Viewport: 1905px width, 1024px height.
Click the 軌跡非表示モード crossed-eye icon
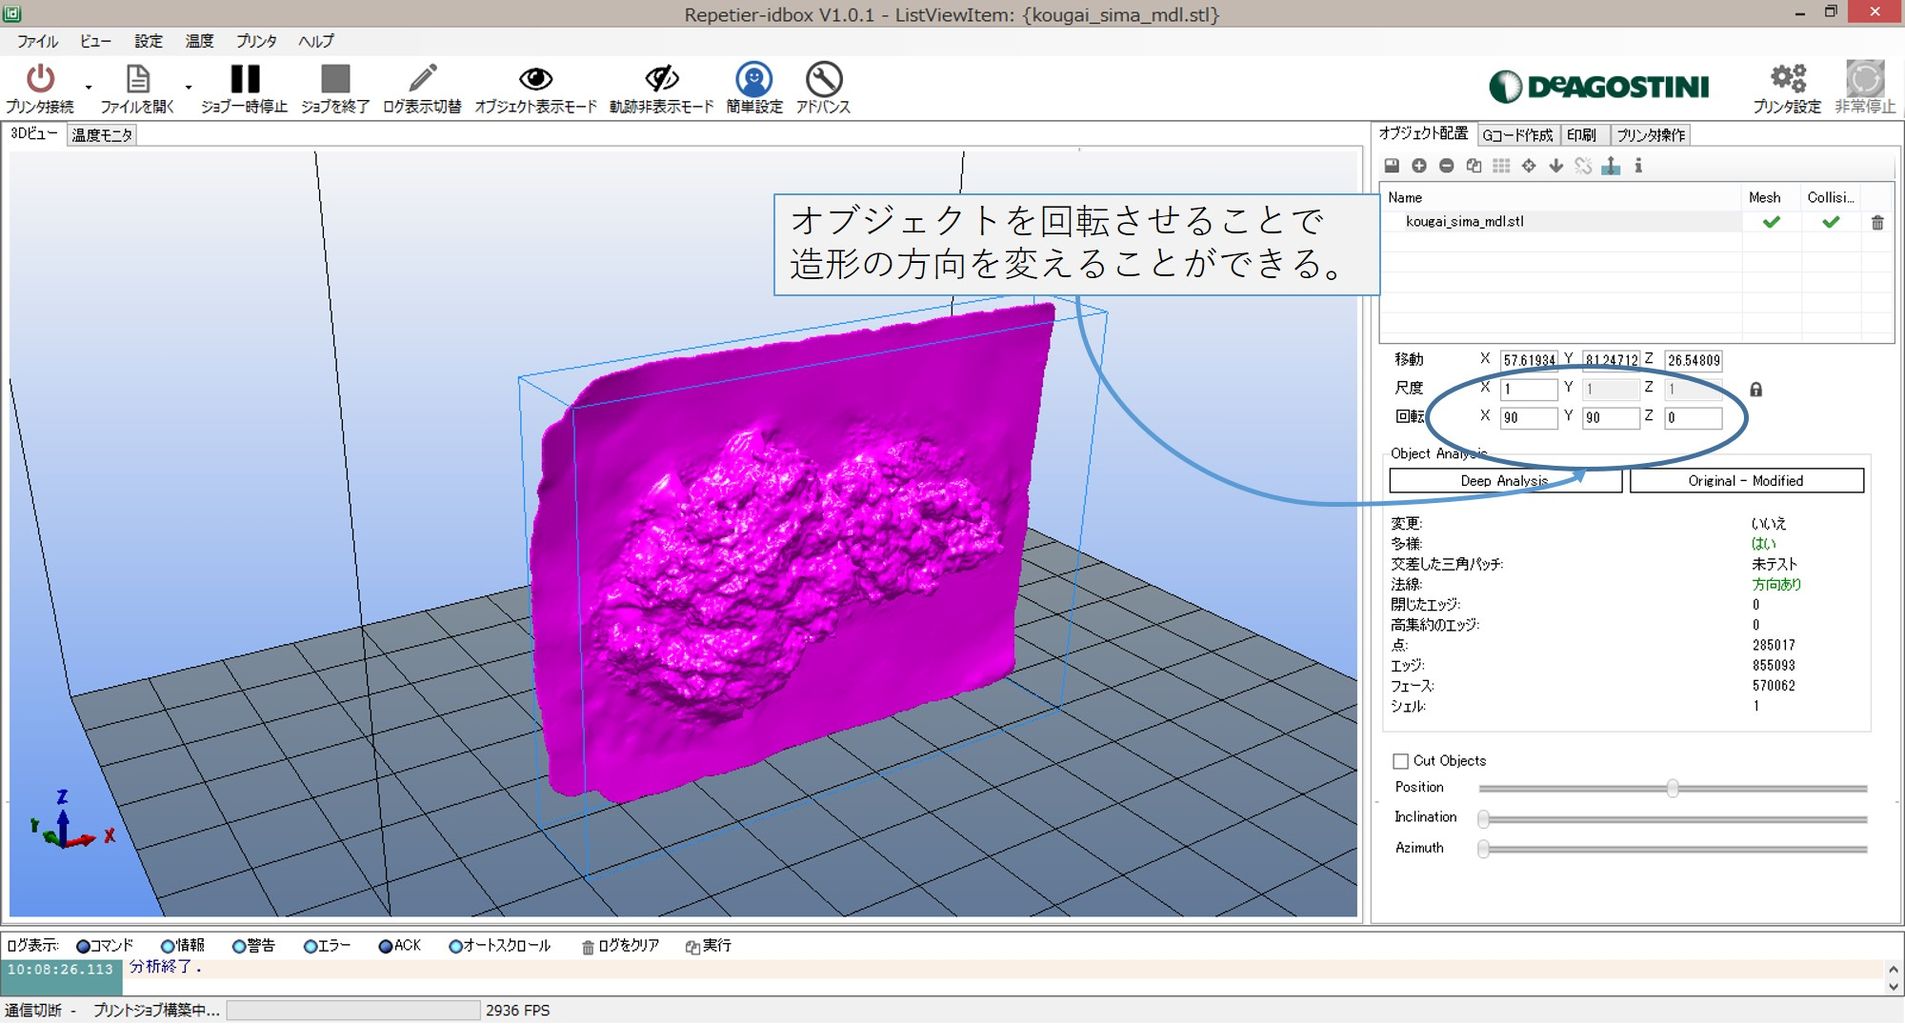[661, 79]
